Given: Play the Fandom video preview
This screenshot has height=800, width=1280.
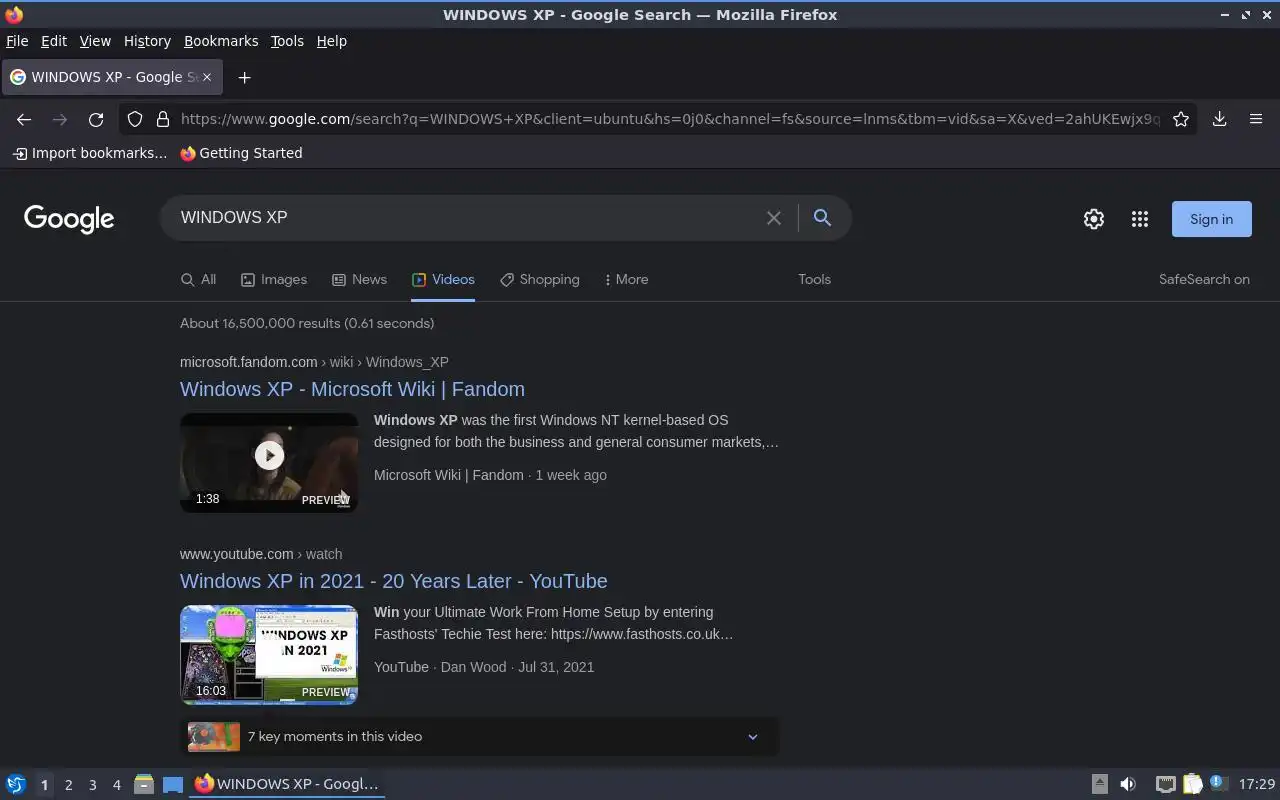Looking at the screenshot, I should point(269,455).
